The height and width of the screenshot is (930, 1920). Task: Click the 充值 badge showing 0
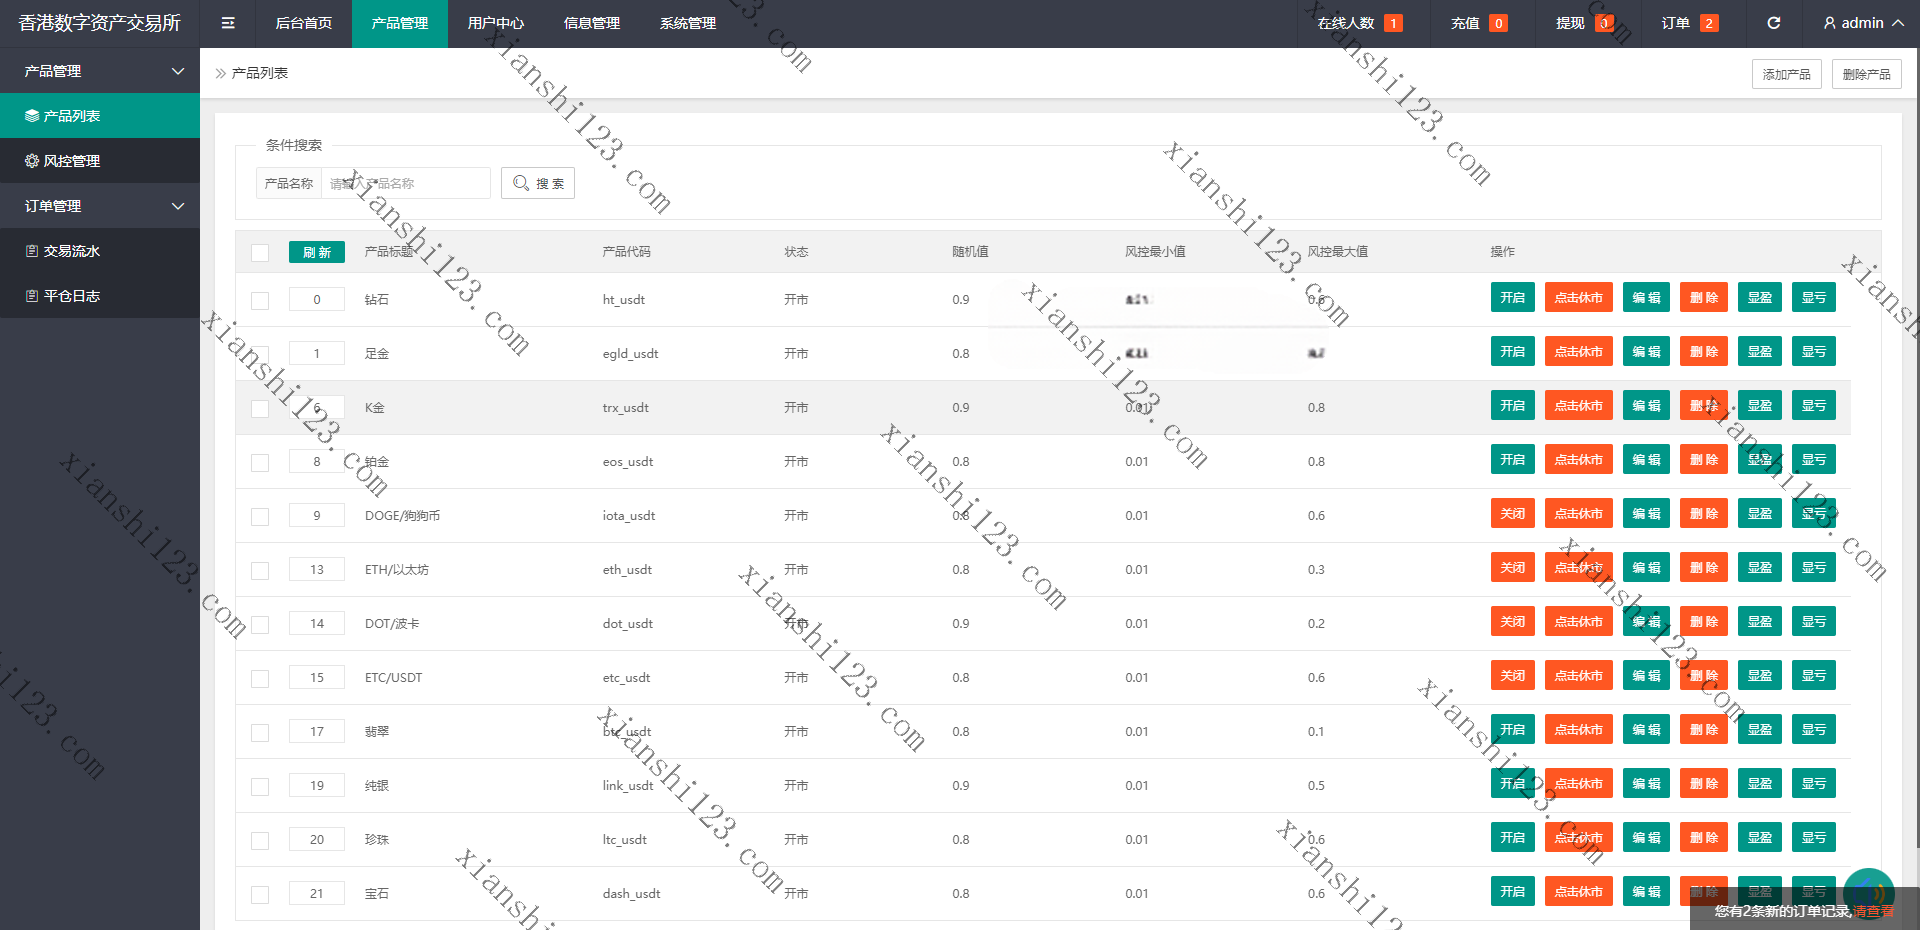tap(1498, 23)
